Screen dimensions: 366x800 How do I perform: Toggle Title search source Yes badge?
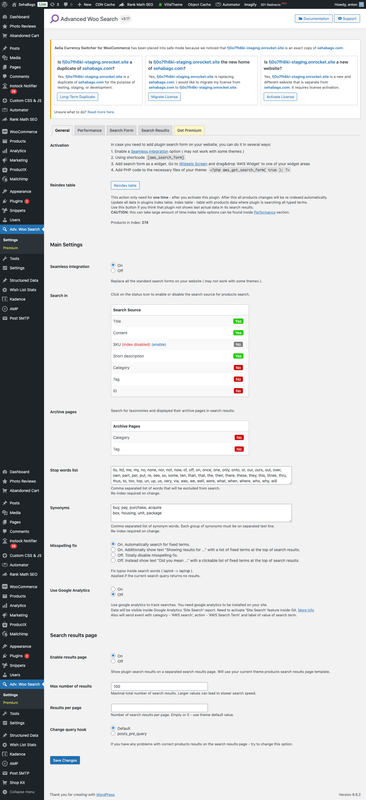238,321
